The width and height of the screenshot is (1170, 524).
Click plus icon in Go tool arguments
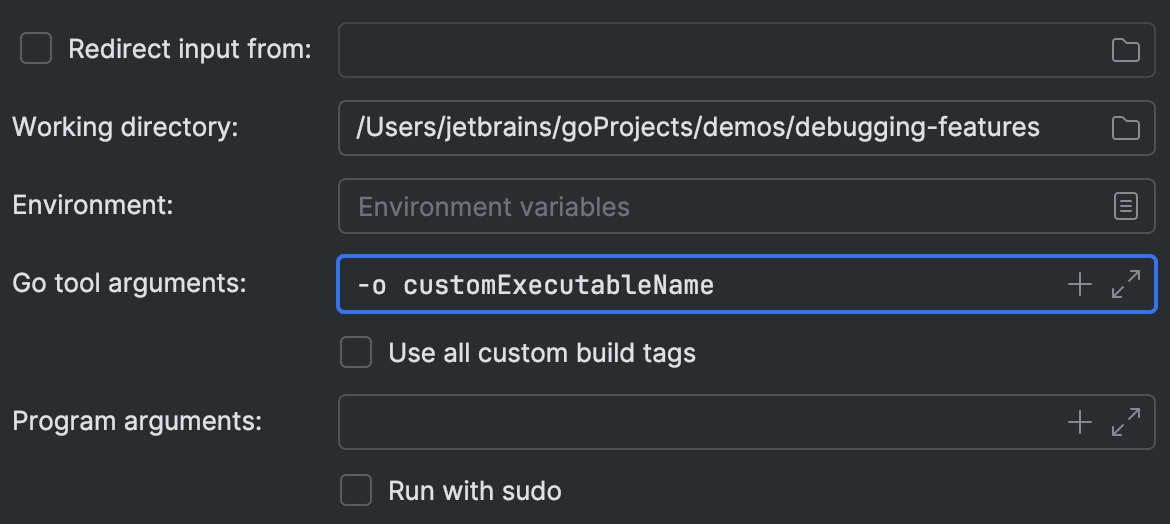point(1080,285)
